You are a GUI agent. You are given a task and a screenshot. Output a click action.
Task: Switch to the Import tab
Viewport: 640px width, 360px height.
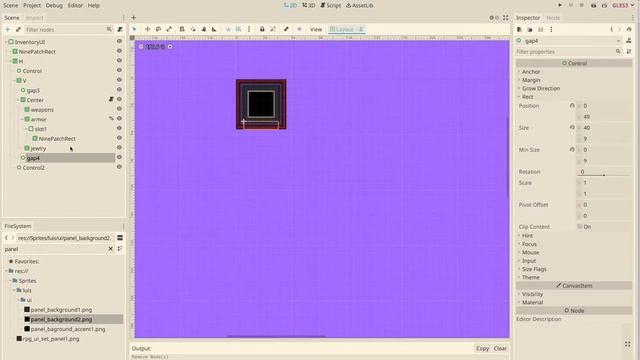(34, 18)
